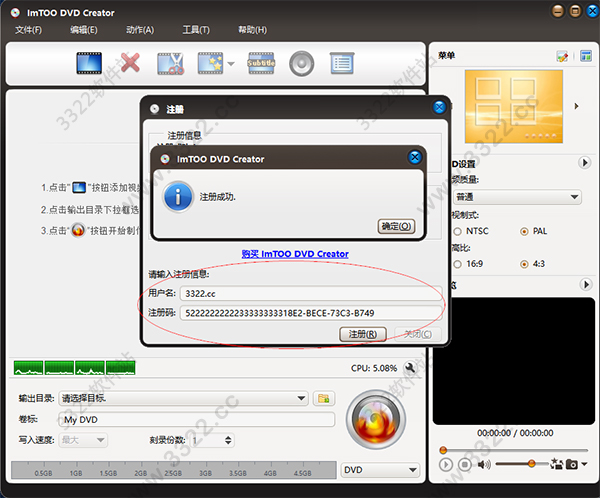This screenshot has height=498, width=600.
Task: Click the big flame Burn button
Action: pyautogui.click(x=376, y=420)
